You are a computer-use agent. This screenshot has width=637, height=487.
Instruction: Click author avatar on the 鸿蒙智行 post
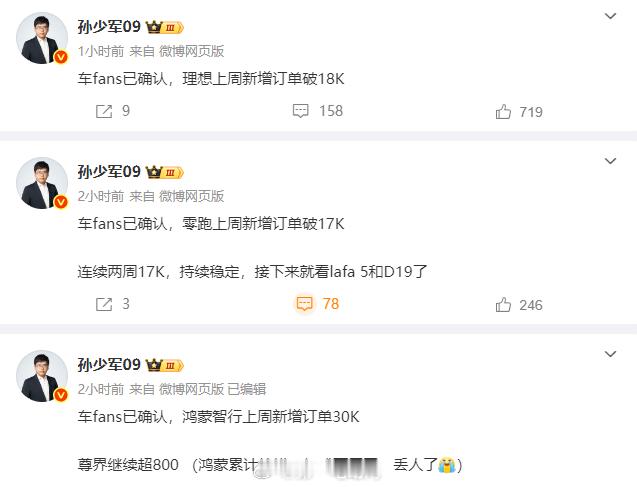[x=42, y=376]
